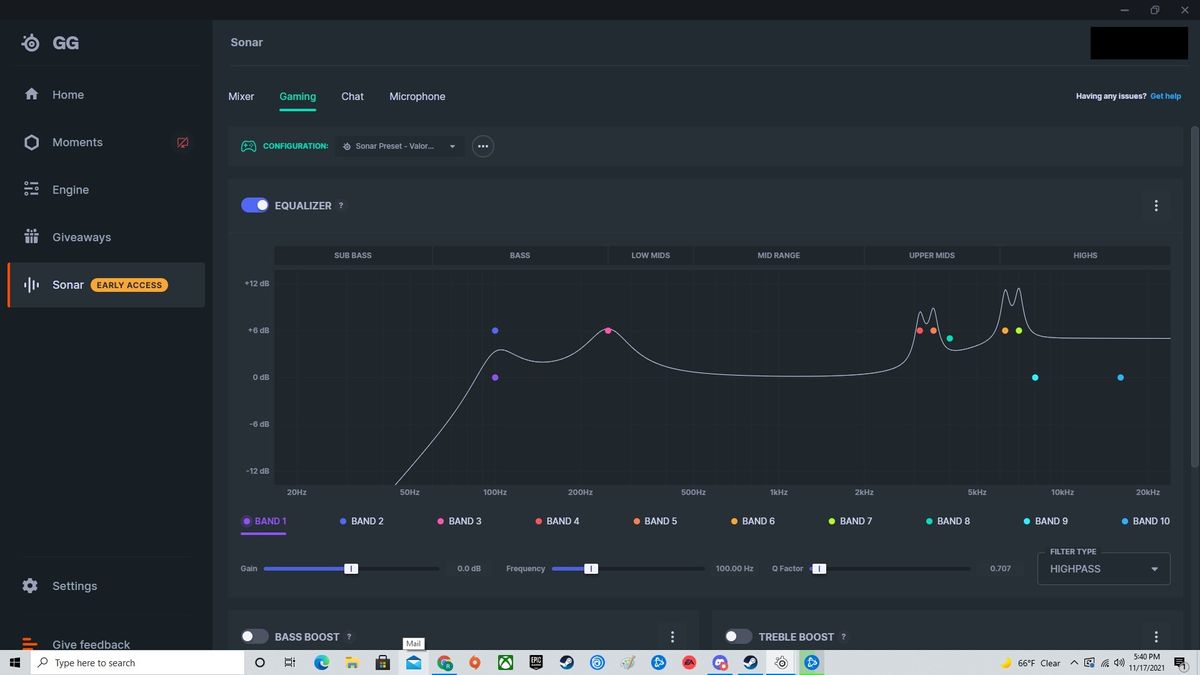Switch to the Chat tab
The image size is (1200, 675).
coord(352,97)
